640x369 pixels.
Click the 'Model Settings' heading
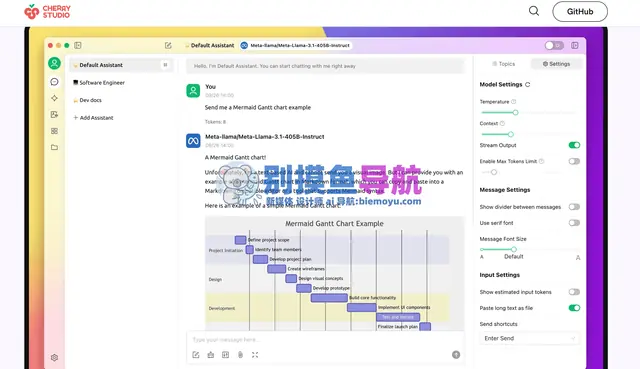tap(501, 84)
